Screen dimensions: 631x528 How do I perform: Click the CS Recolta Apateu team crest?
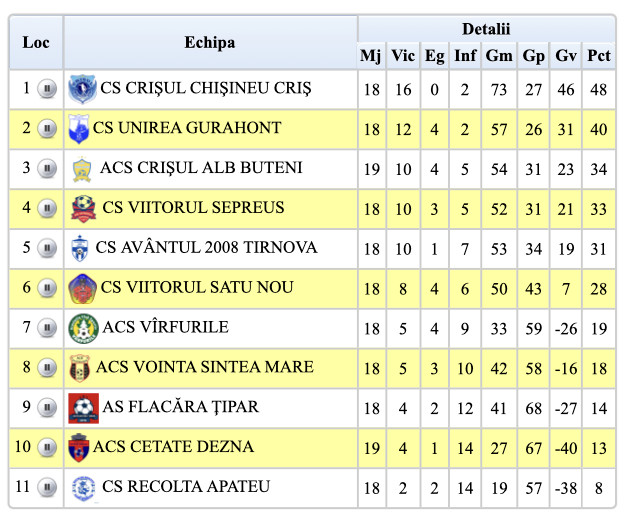tap(83, 488)
